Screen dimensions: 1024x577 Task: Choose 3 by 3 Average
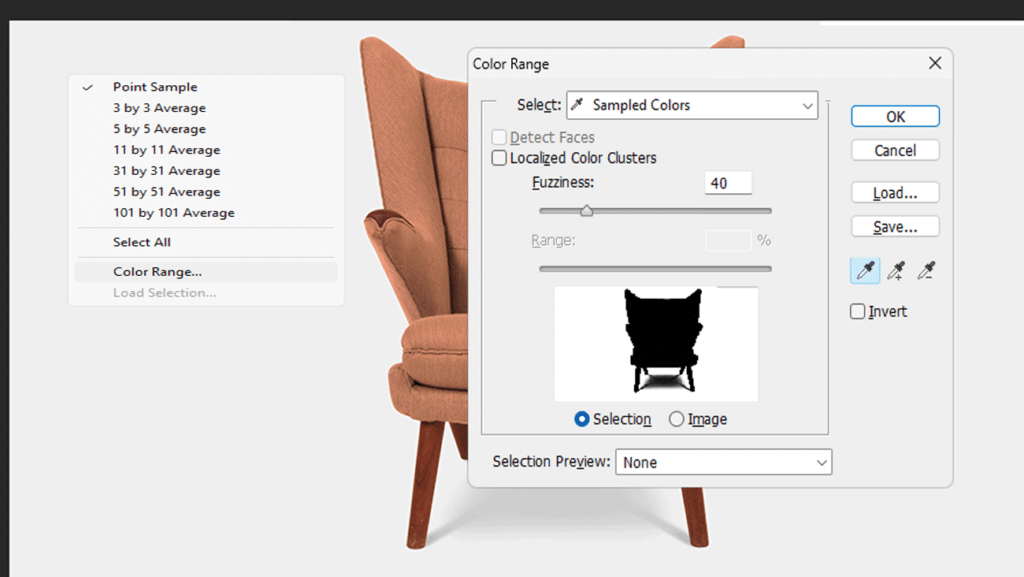206,108
